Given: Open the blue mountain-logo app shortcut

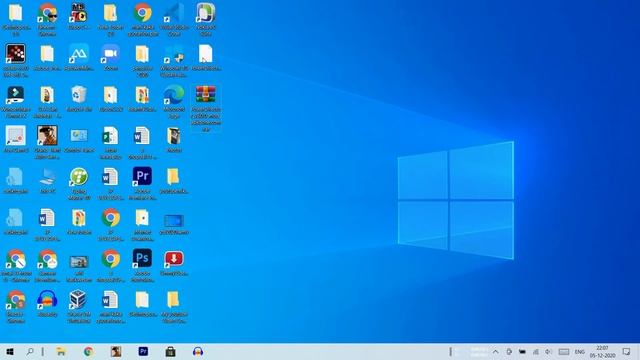Looking at the screenshot, I should coord(79,57).
